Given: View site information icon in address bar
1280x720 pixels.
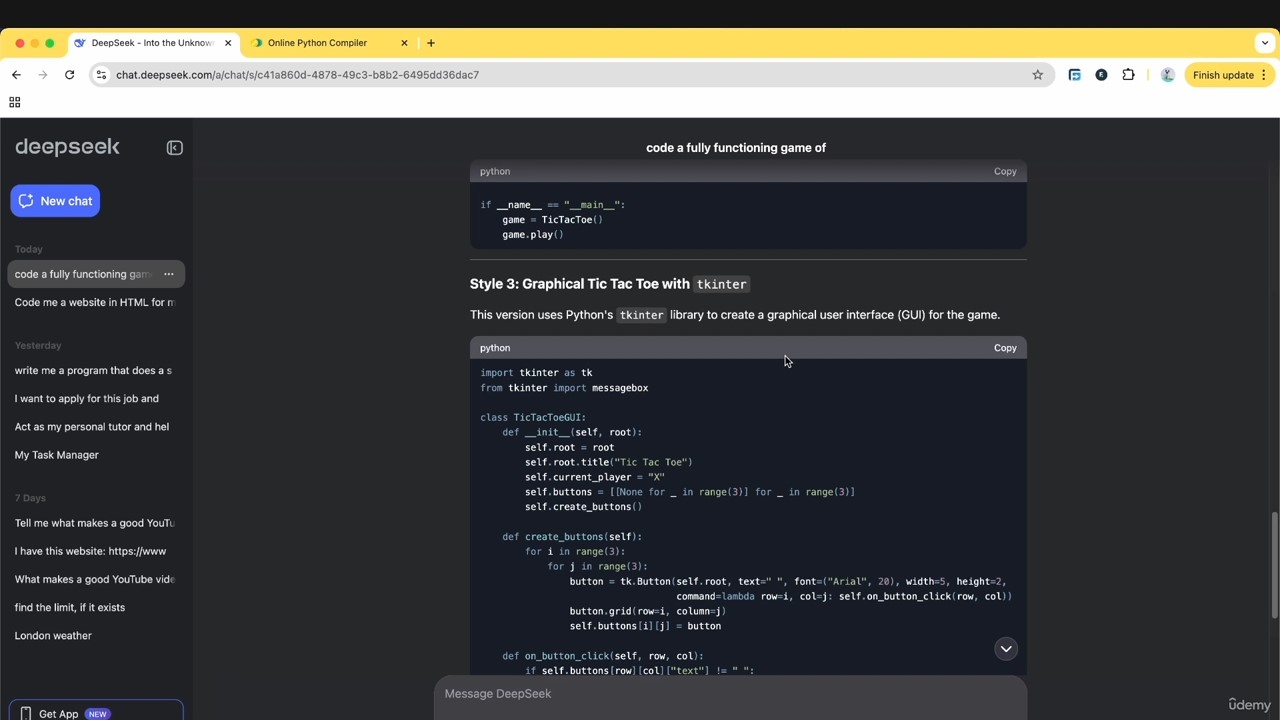Looking at the screenshot, I should 100,75.
